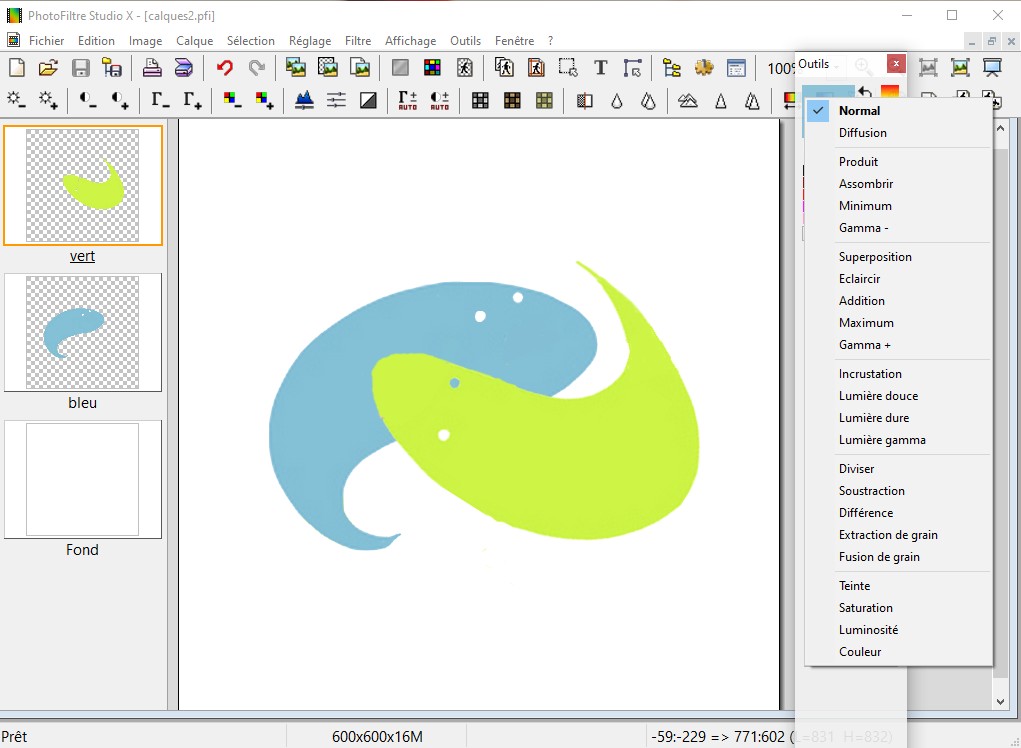The height and width of the screenshot is (748, 1021).
Task: Select the checked Normal blend mode
Action: pos(899,111)
